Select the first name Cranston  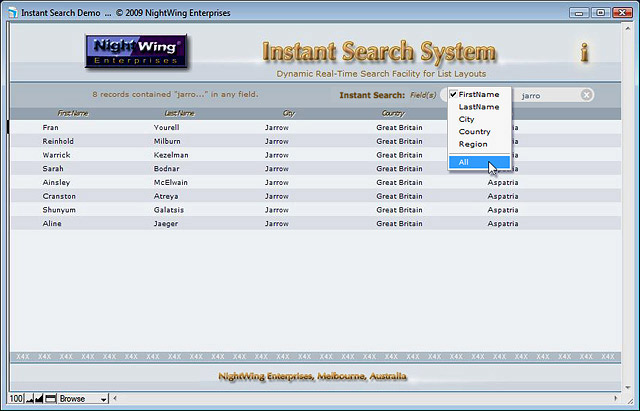[x=59, y=196]
